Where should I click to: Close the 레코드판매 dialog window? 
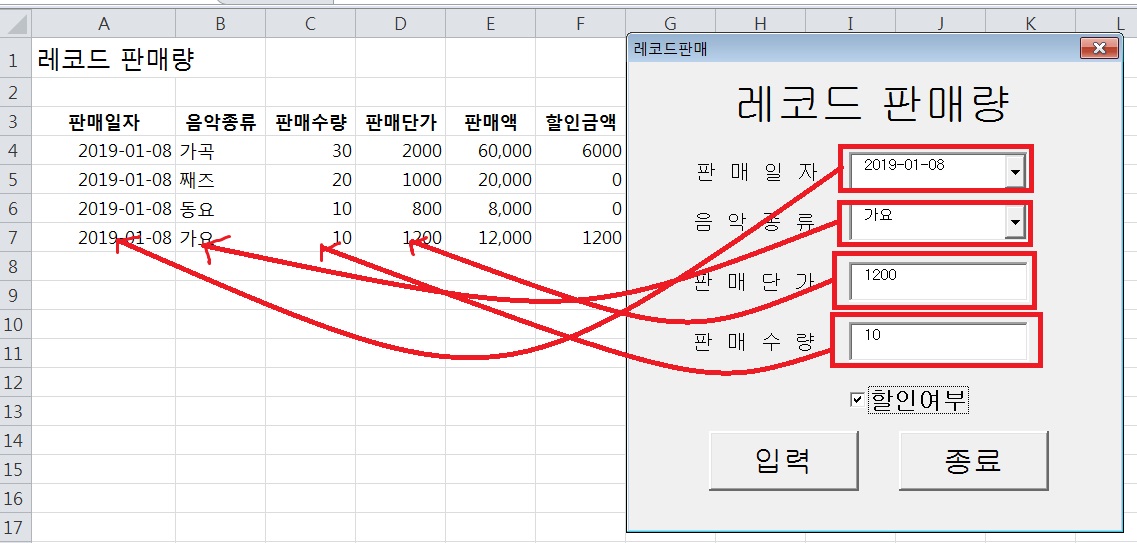tap(1099, 49)
